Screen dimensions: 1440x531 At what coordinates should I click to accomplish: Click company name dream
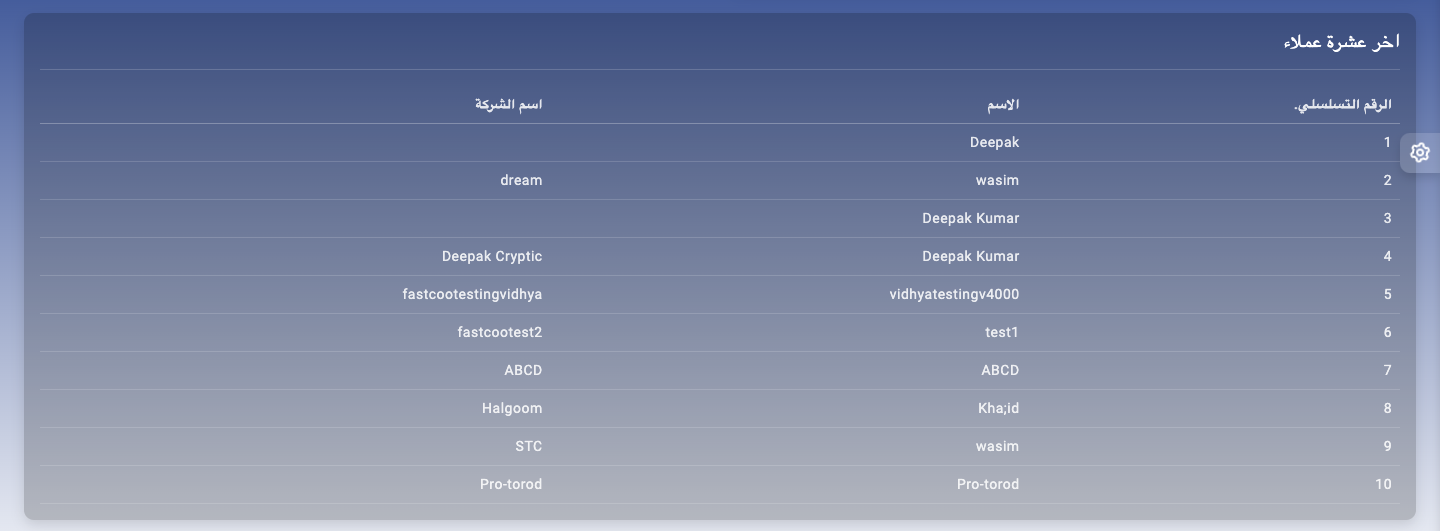521,181
